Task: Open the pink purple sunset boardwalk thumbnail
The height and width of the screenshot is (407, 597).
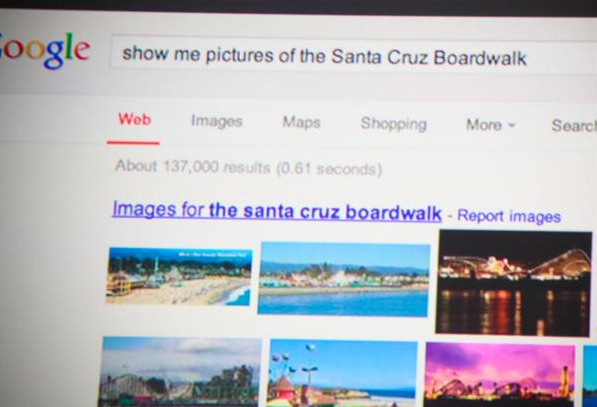Action: click(x=499, y=375)
